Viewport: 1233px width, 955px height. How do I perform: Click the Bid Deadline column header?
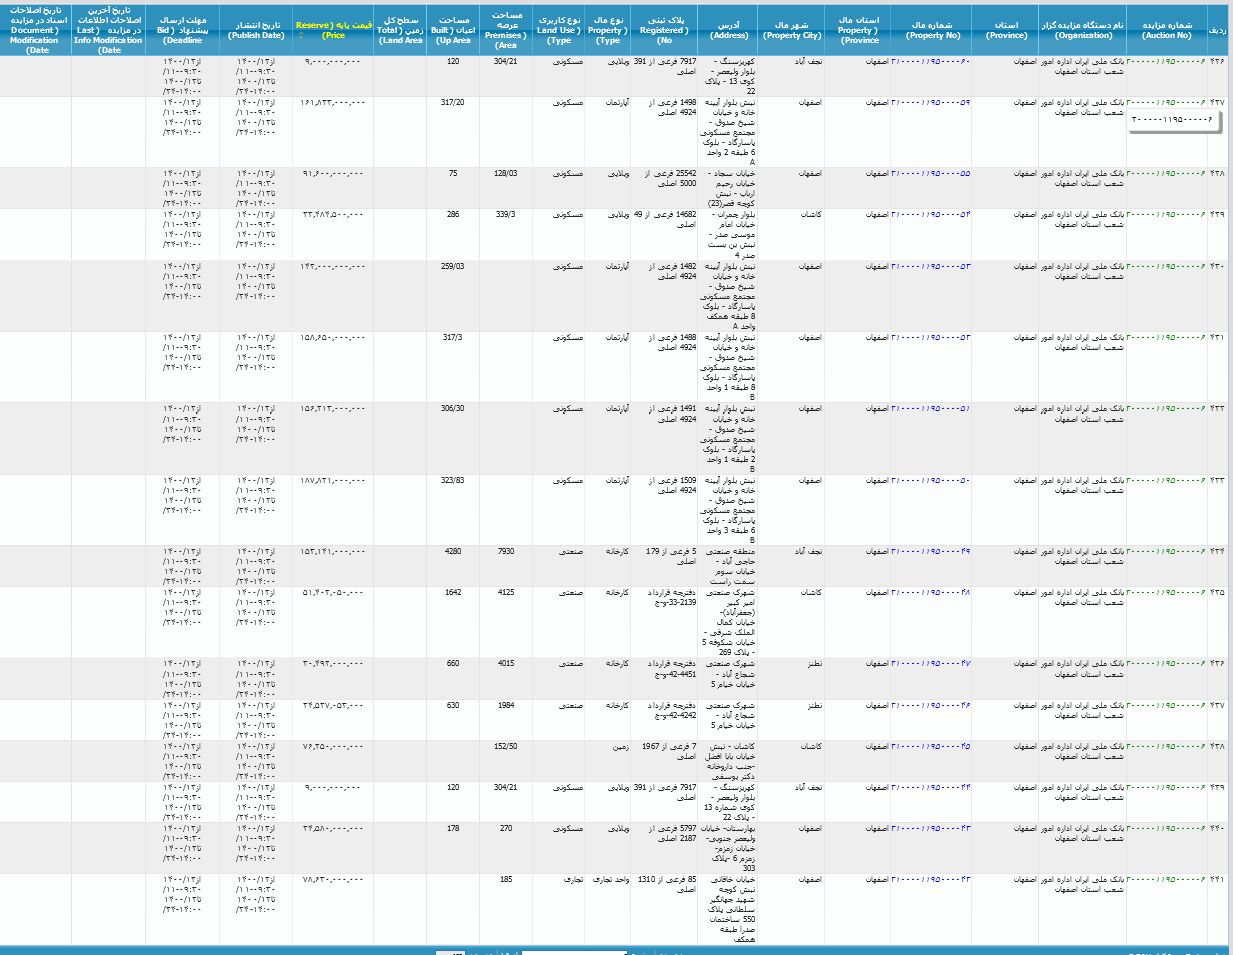(182, 30)
